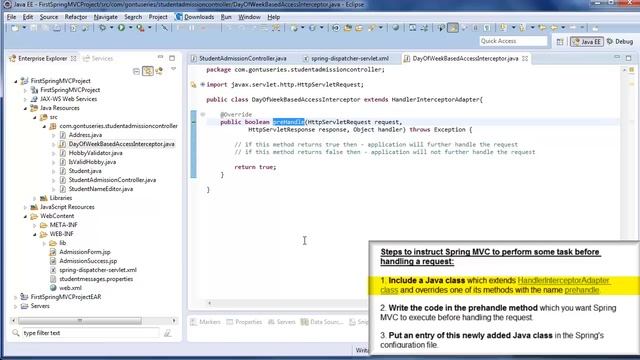Expand the META-INF folder
This screenshot has height=360, width=640.
35,225
